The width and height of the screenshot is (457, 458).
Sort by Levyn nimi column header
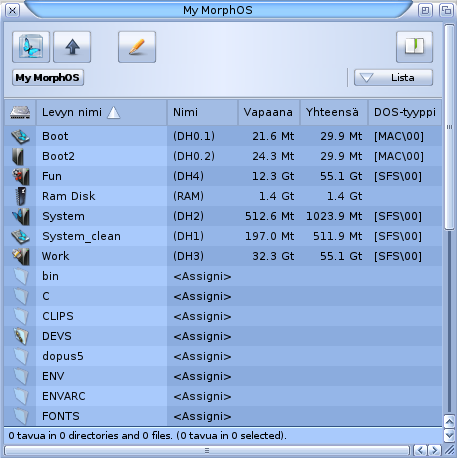click(x=101, y=112)
